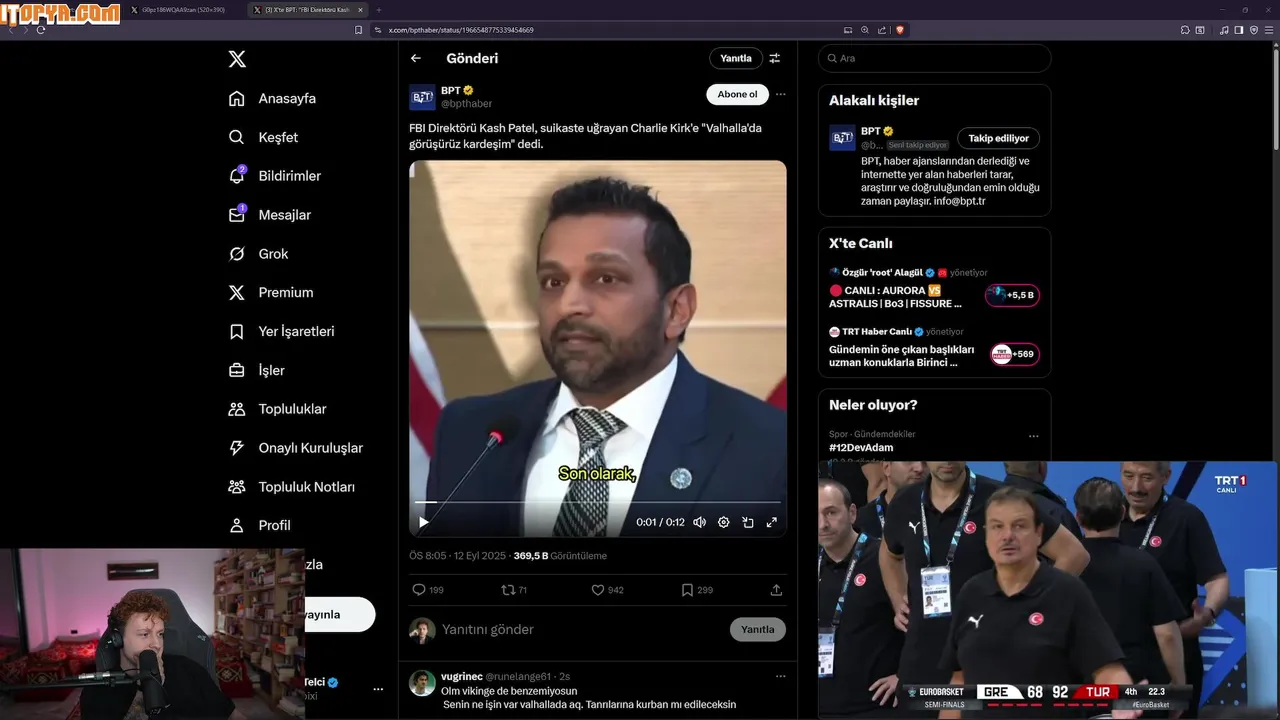The height and width of the screenshot is (720, 1280).
Task: Open Brave Shields icon
Action: (x=900, y=30)
